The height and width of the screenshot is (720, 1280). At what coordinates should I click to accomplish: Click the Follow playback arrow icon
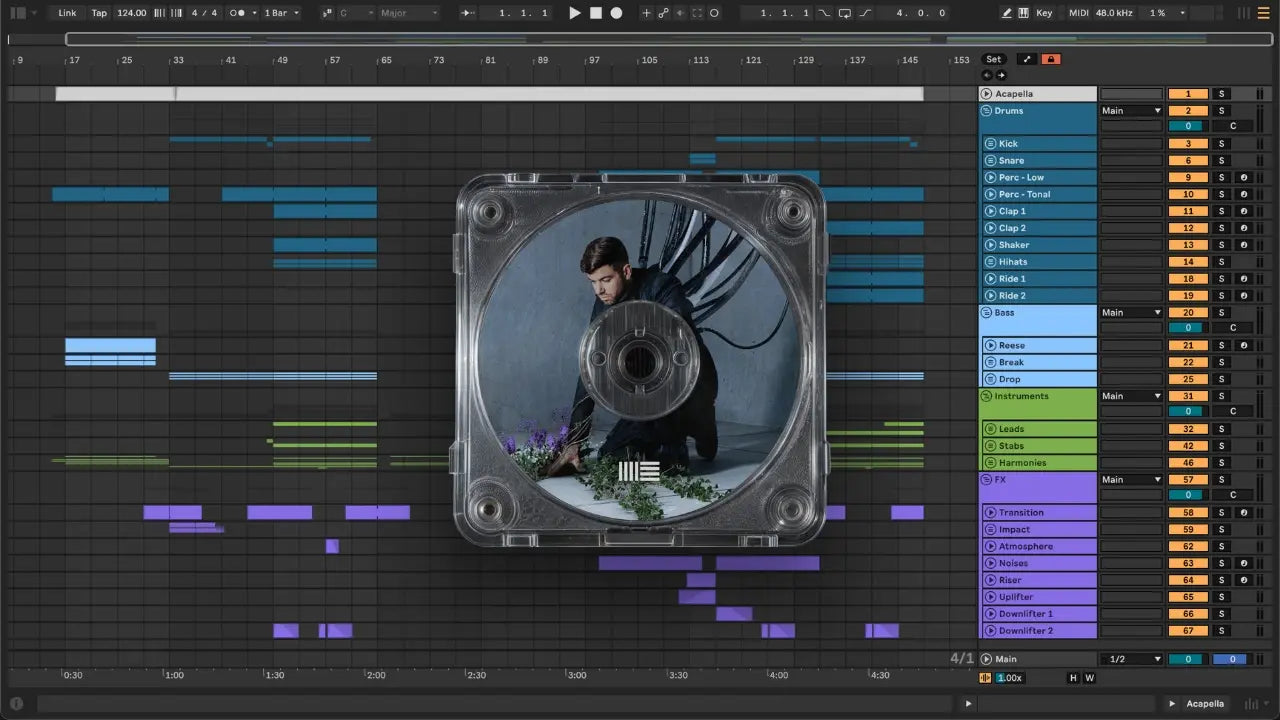467,13
